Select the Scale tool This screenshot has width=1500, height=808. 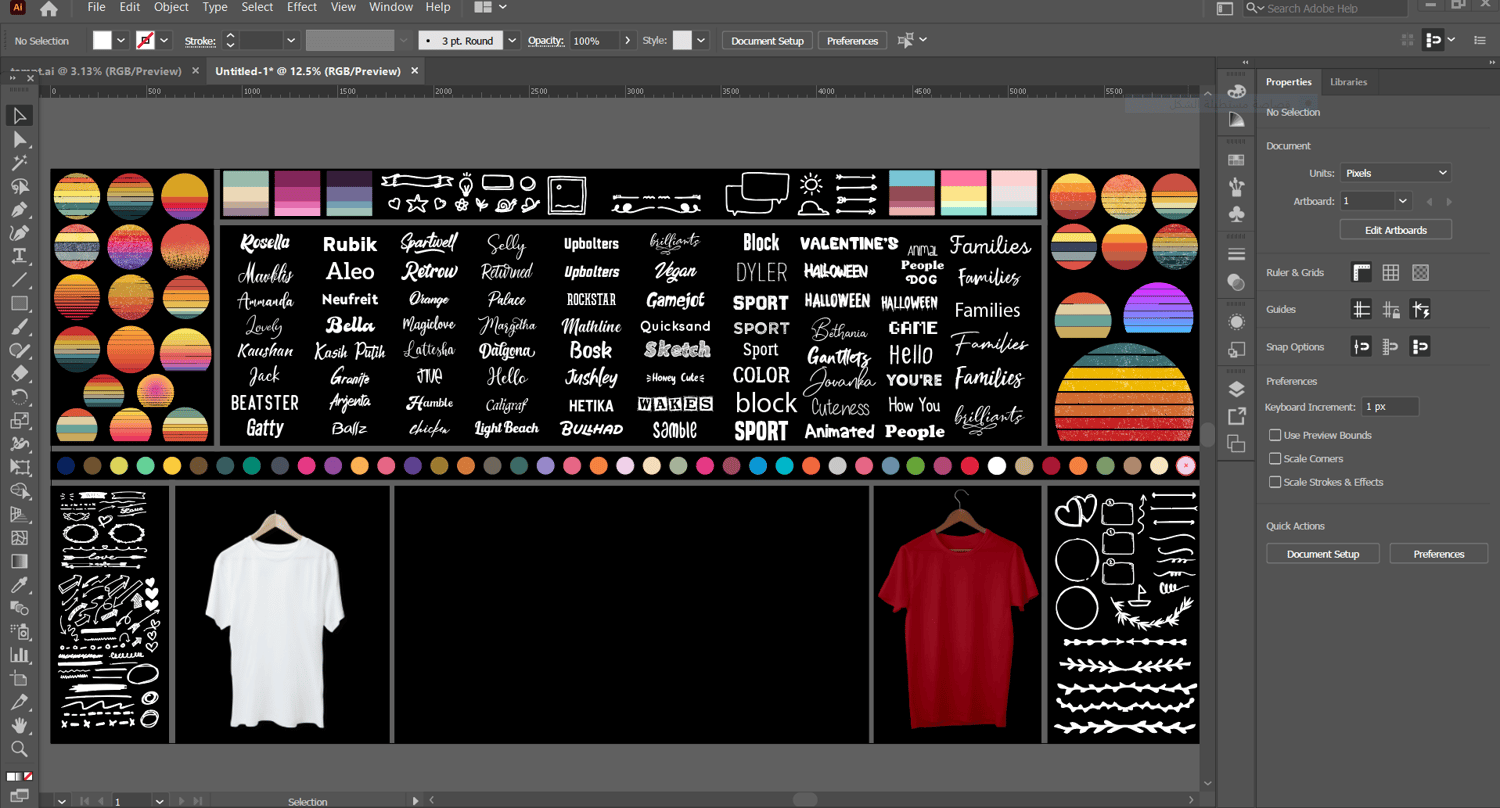click(x=19, y=420)
